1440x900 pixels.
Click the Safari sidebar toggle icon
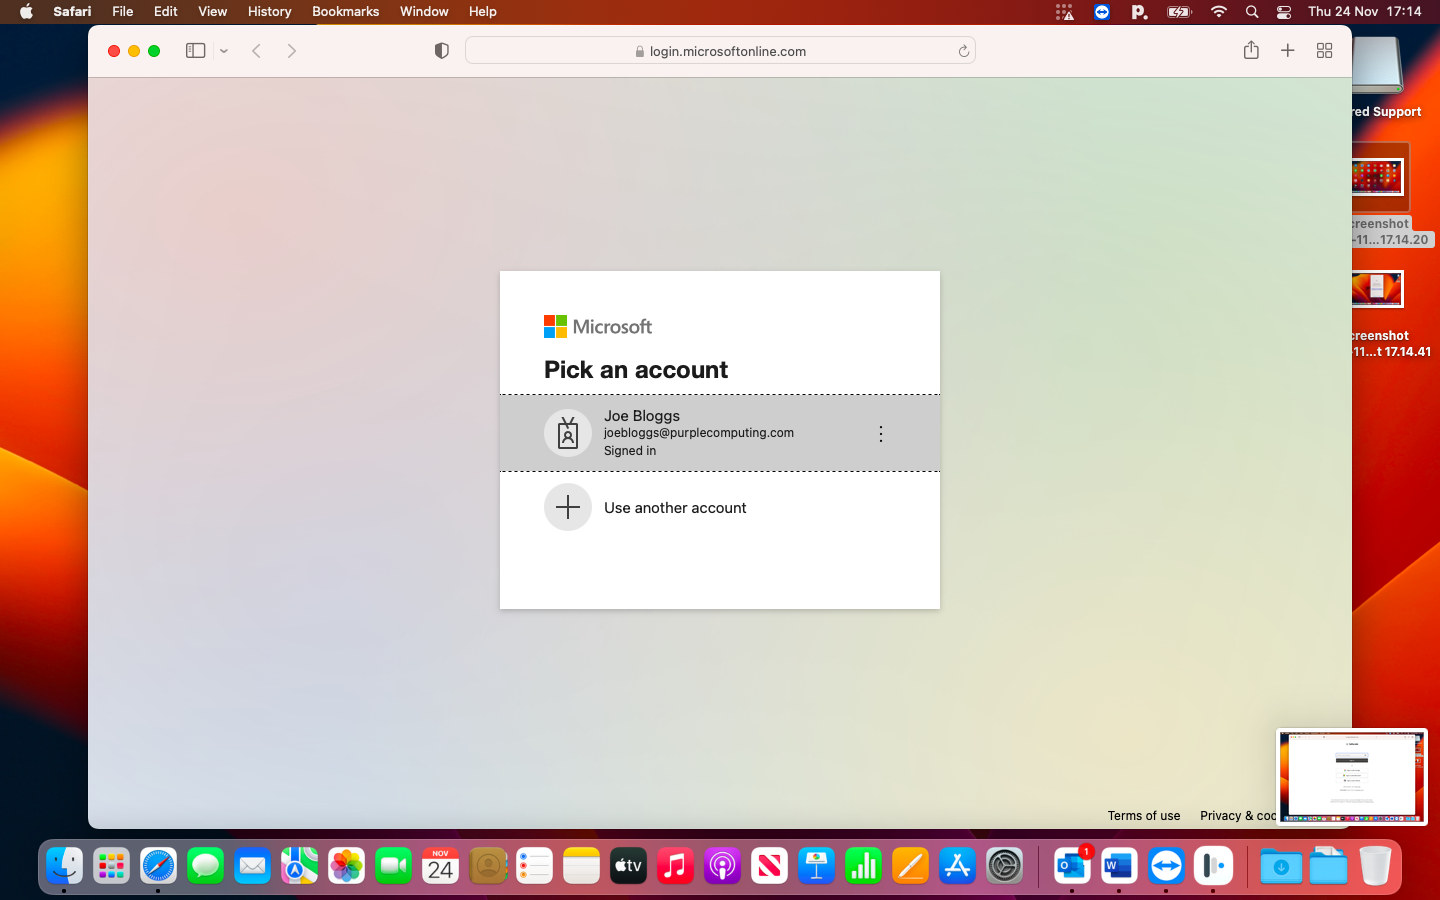pyautogui.click(x=195, y=51)
